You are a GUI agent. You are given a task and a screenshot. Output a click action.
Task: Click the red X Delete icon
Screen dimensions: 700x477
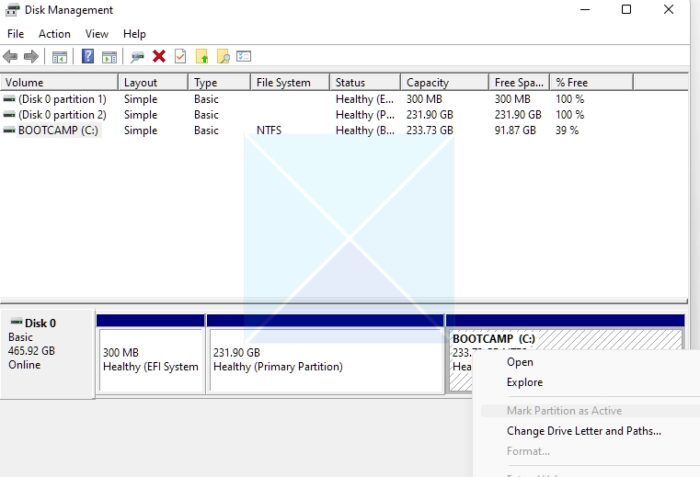159,56
